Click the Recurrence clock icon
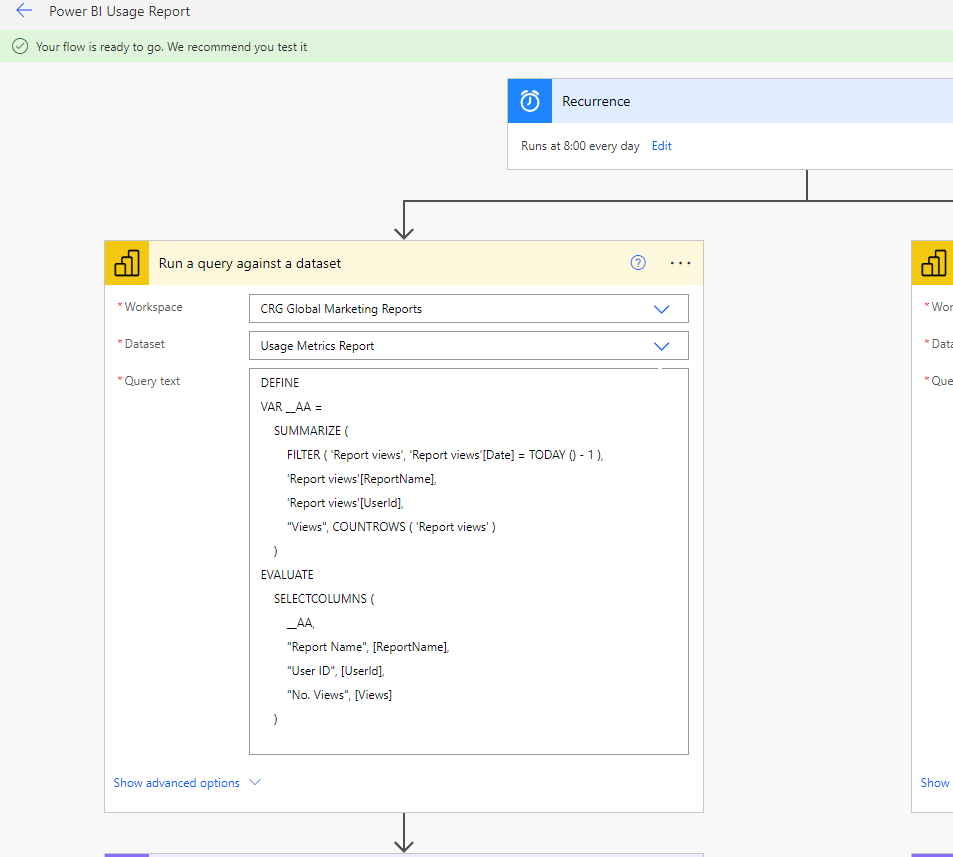This screenshot has width=953, height=857. point(529,100)
